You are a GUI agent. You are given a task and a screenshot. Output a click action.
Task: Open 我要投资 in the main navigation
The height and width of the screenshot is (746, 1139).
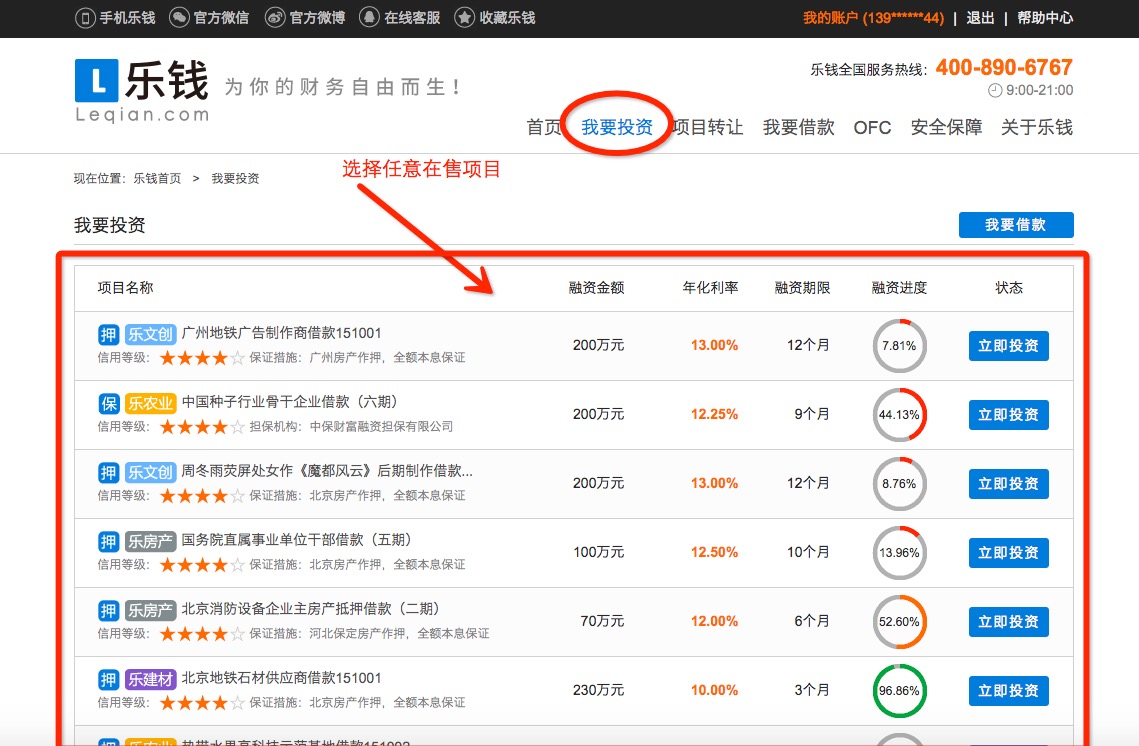tap(617, 127)
